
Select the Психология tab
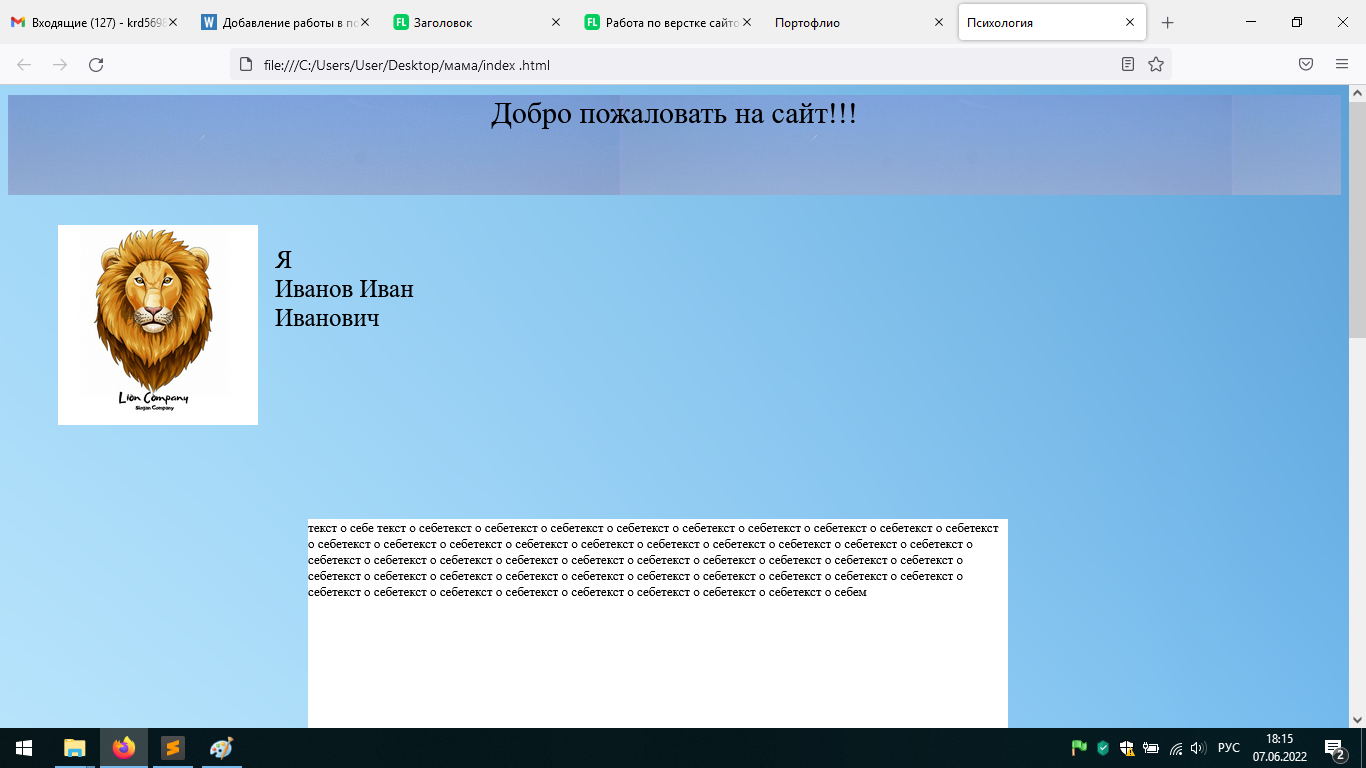click(1052, 22)
